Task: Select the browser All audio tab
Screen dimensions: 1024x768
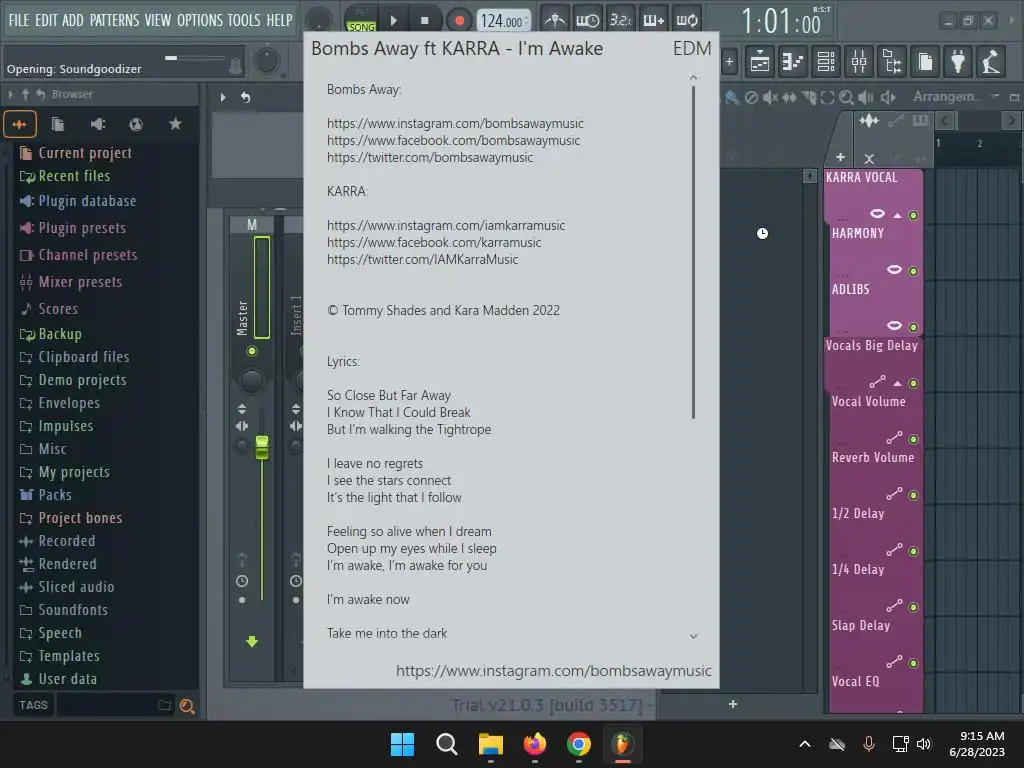Action: pyautogui.click(x=20, y=124)
